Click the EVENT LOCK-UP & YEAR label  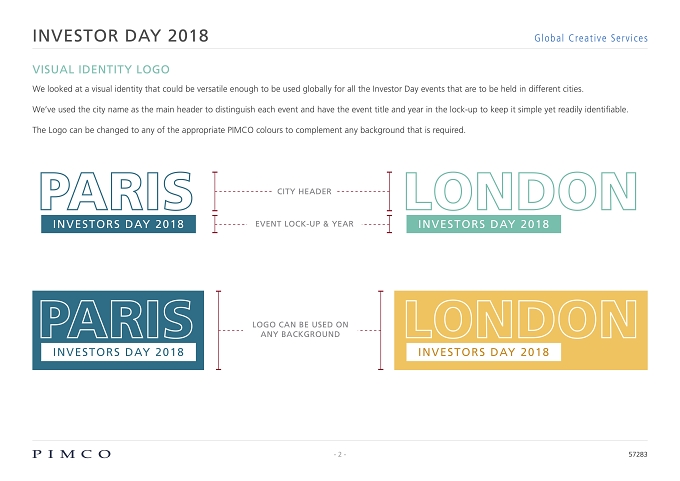[x=304, y=224]
